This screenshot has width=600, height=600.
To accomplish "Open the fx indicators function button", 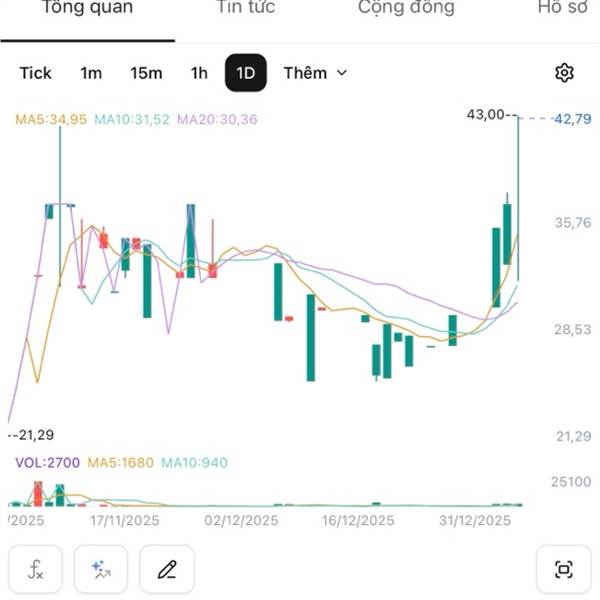I will click(36, 569).
